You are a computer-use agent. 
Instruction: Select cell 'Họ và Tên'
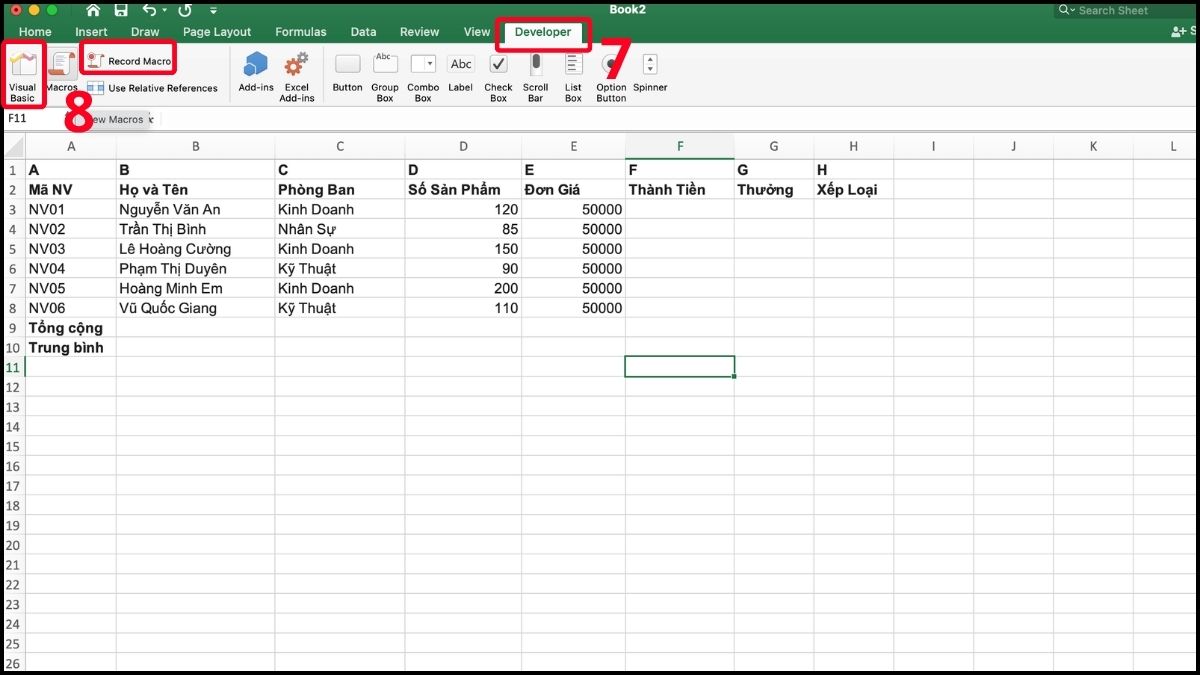196,189
